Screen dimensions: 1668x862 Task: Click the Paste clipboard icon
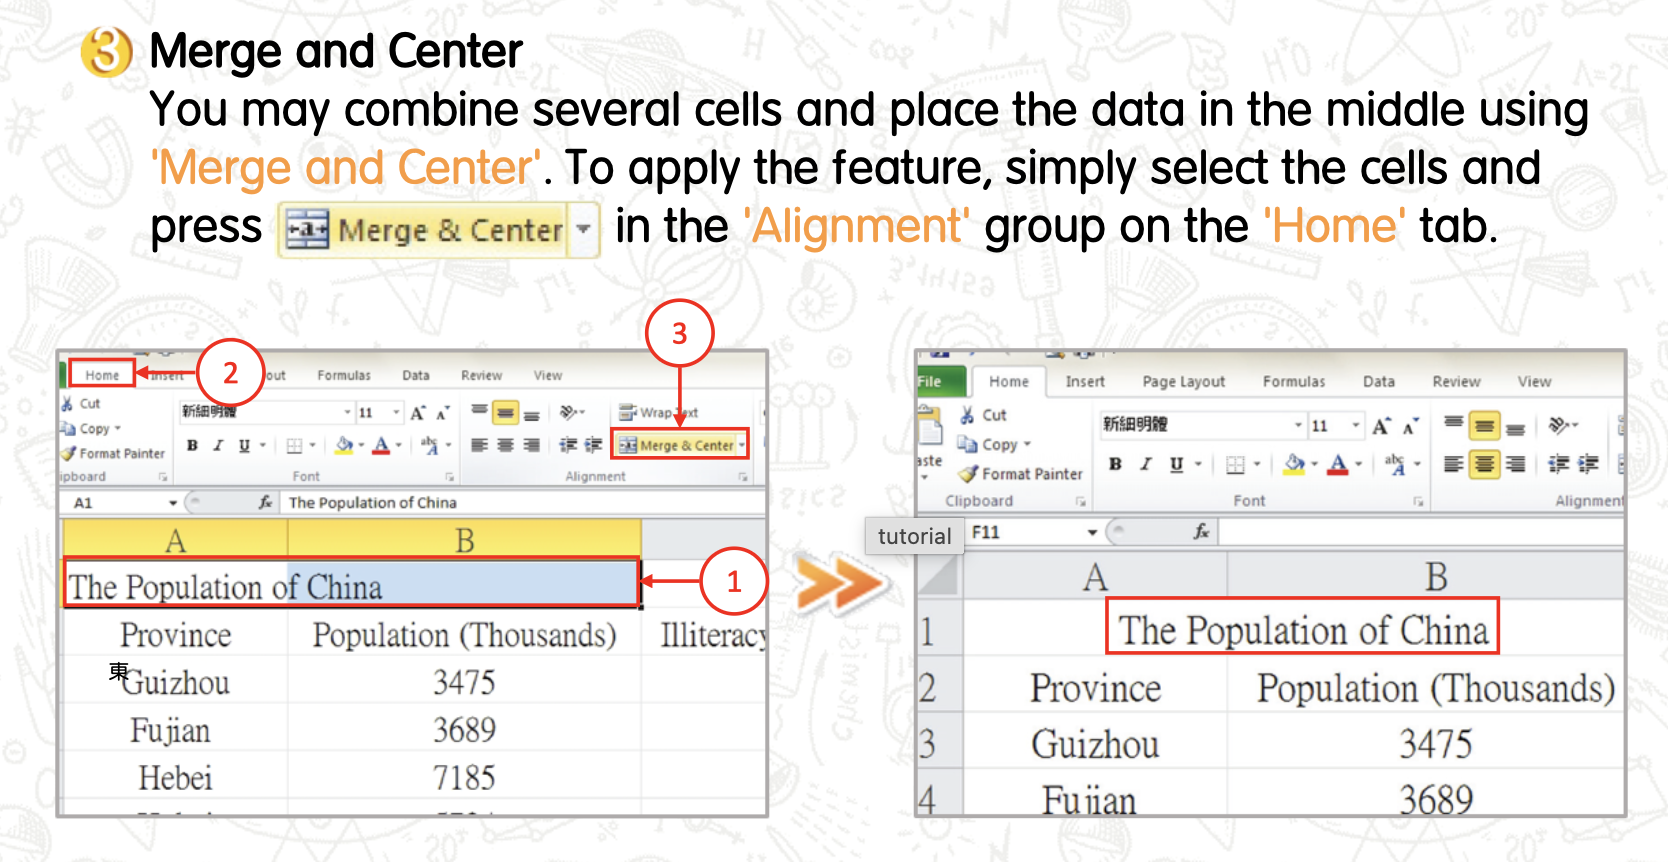pos(930,428)
